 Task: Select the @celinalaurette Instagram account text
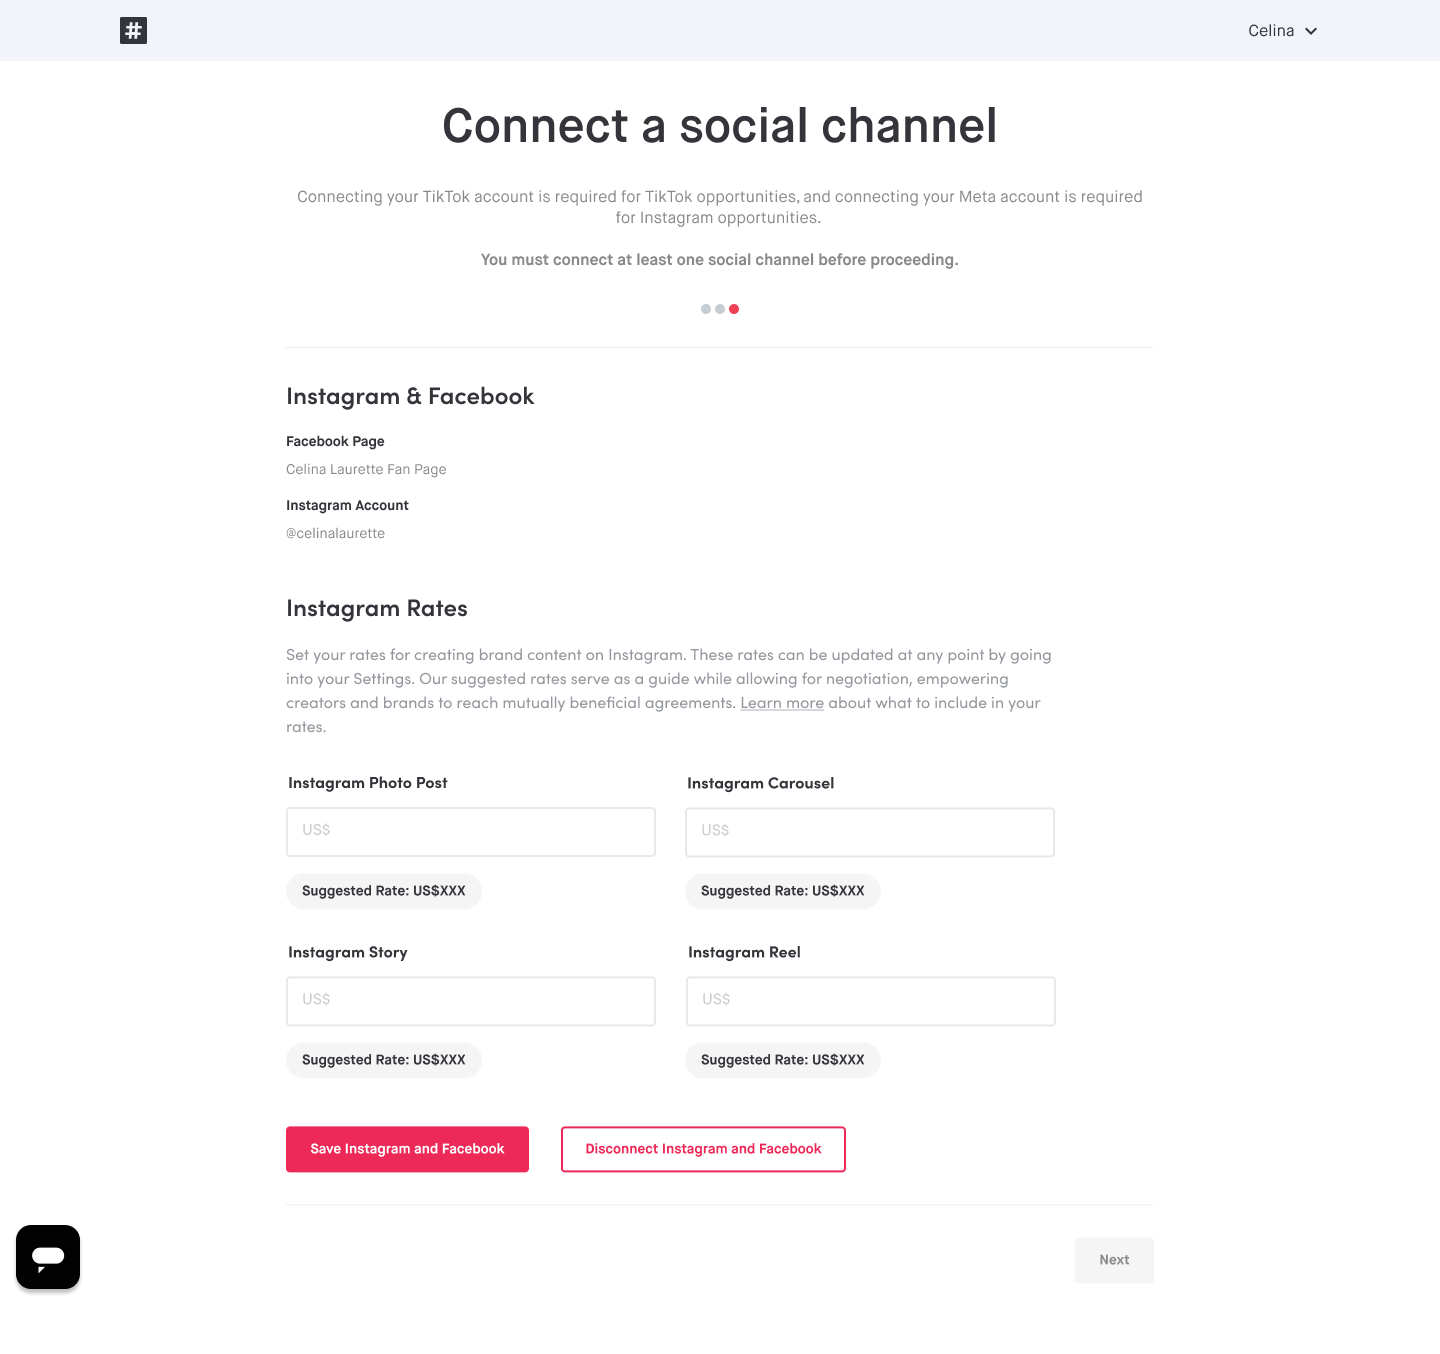coord(335,533)
